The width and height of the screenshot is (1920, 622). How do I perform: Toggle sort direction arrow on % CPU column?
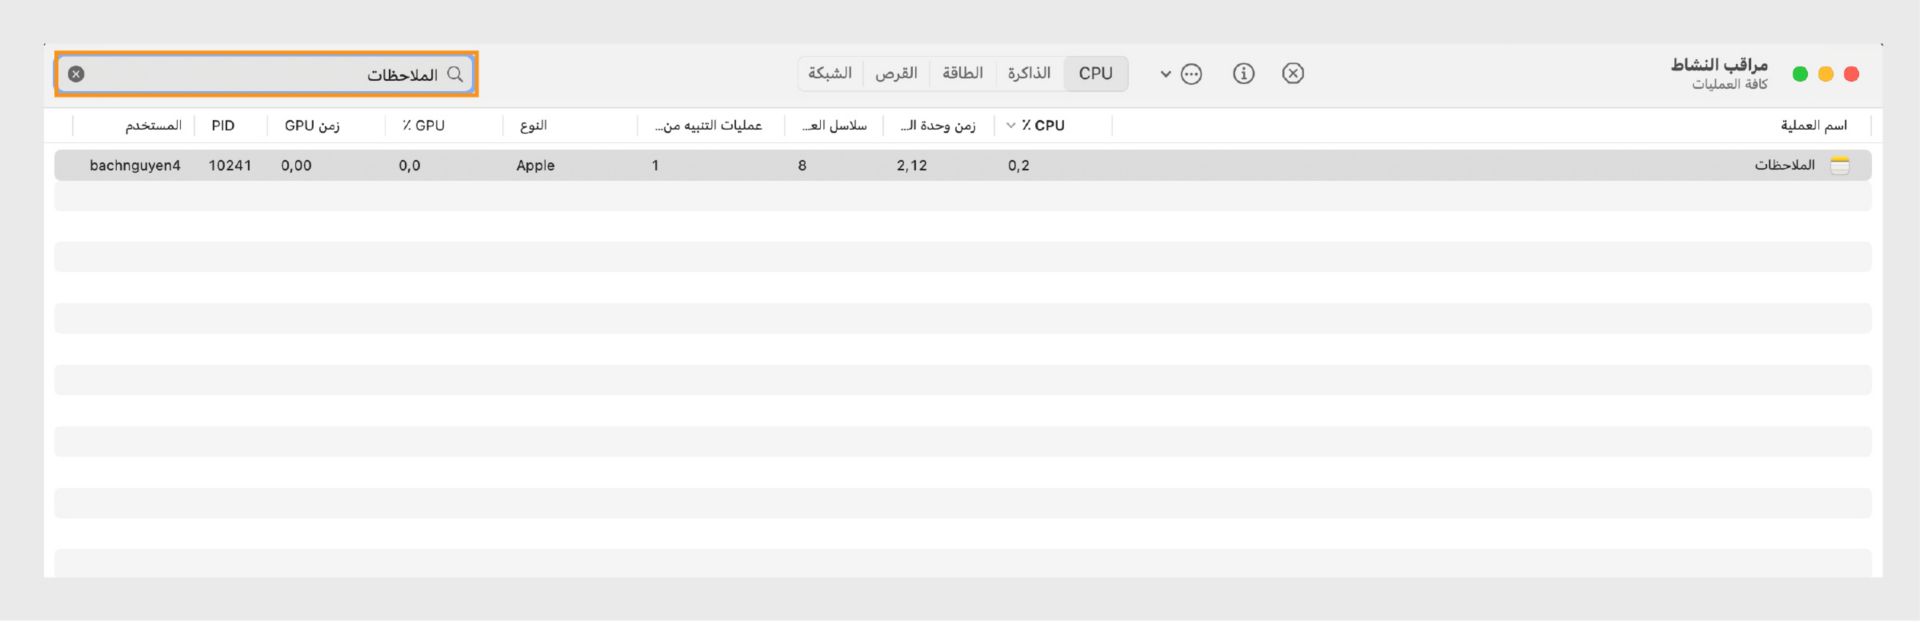[1011, 126]
